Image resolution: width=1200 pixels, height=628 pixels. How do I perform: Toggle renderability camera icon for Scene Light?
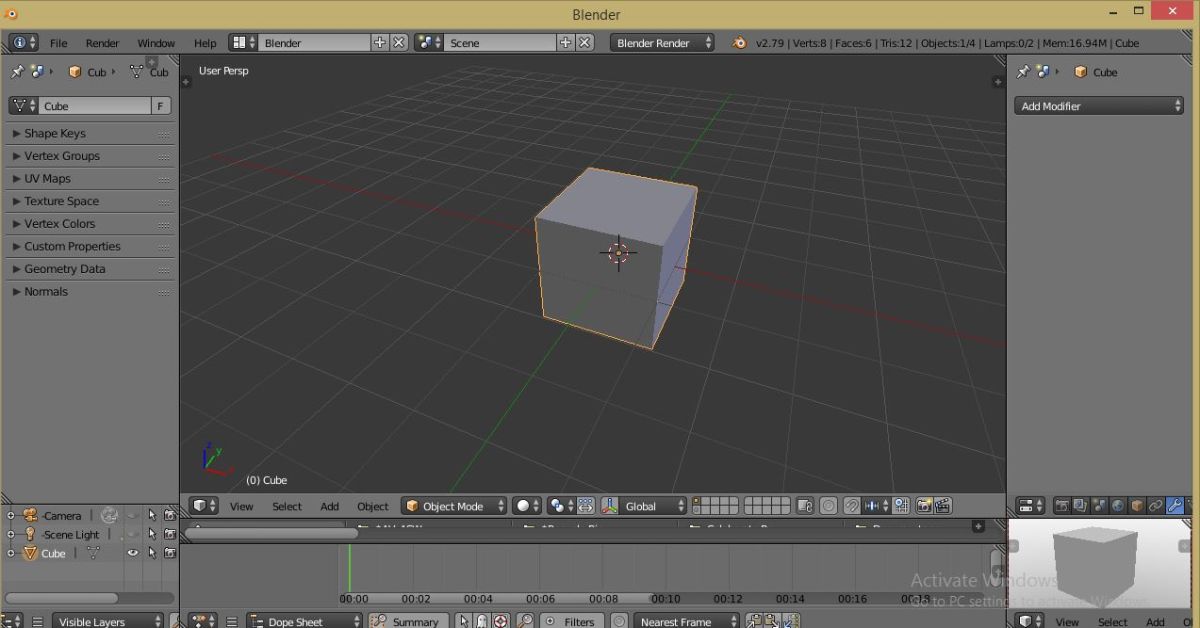pyautogui.click(x=169, y=535)
